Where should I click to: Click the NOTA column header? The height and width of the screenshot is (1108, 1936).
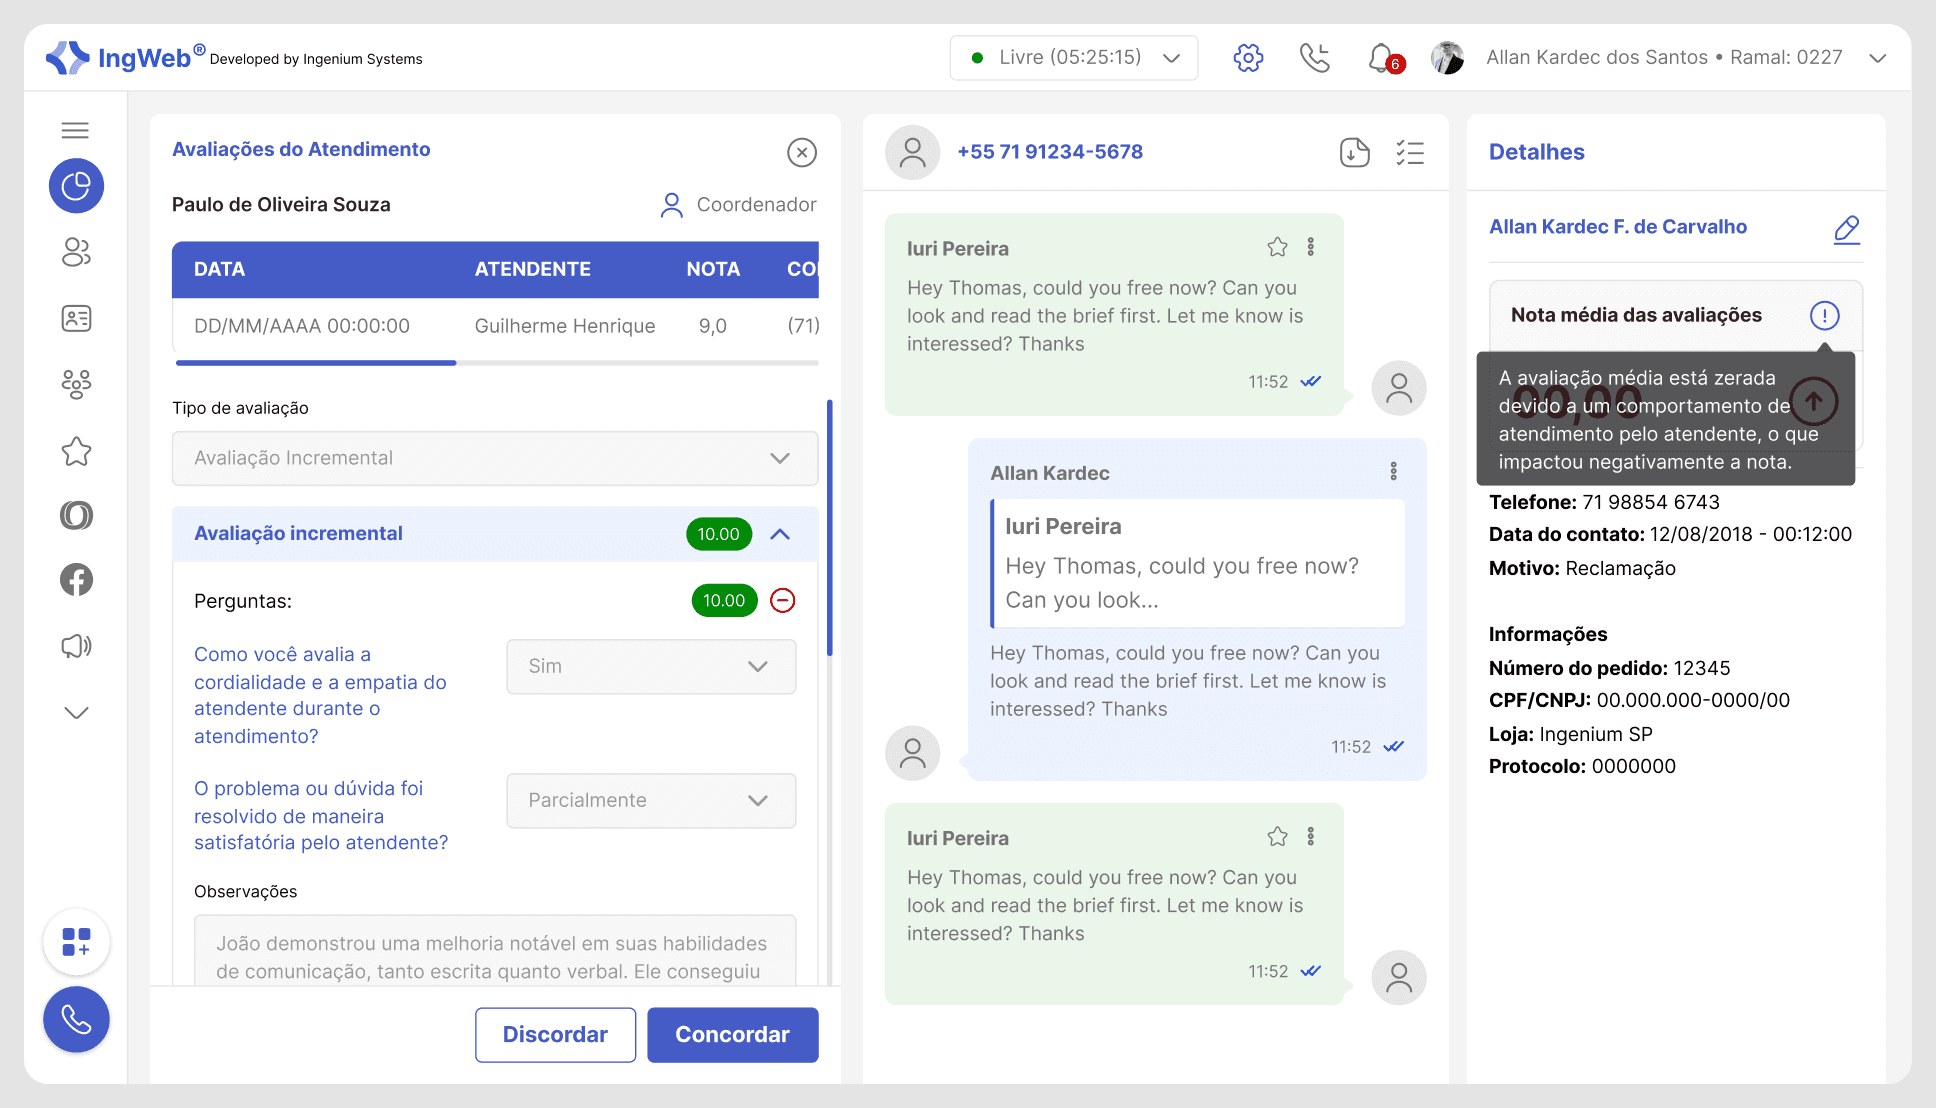[x=713, y=270]
